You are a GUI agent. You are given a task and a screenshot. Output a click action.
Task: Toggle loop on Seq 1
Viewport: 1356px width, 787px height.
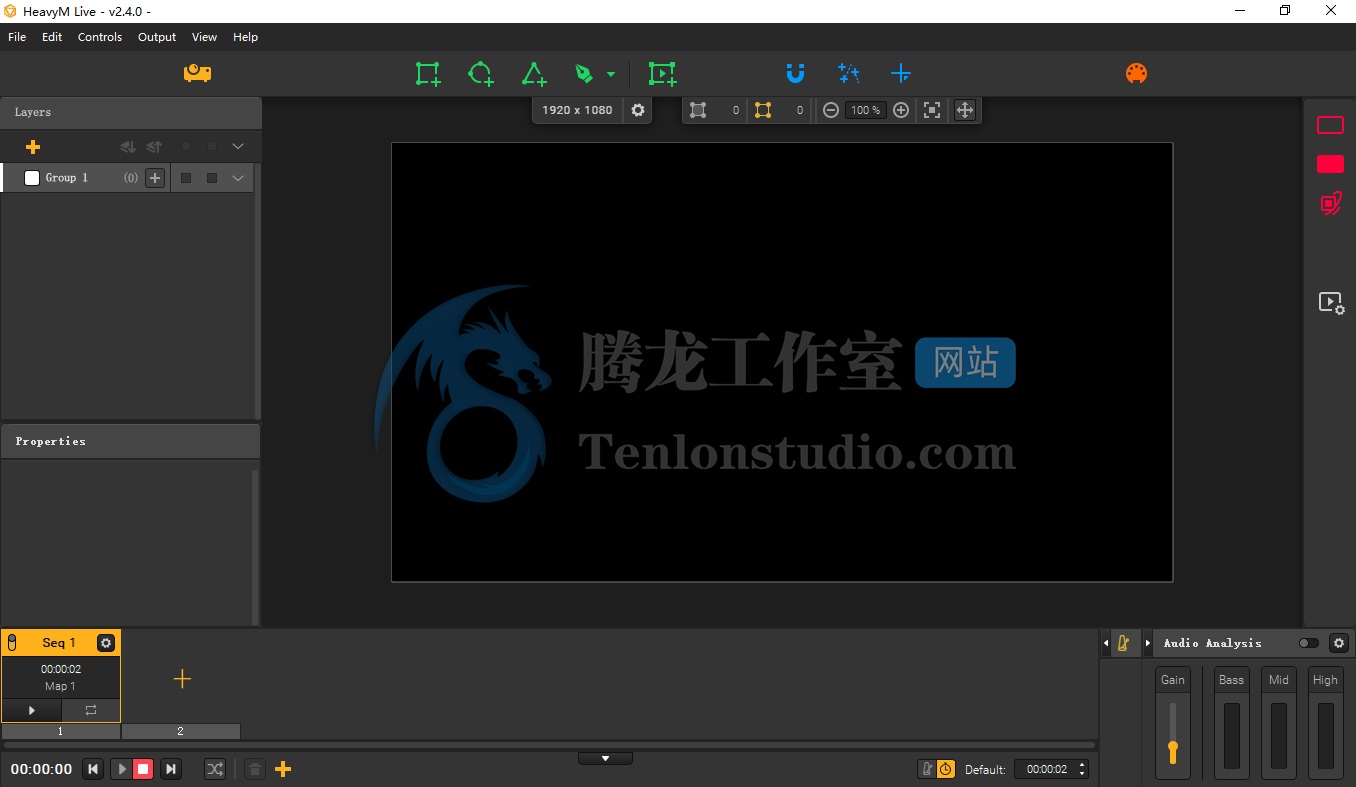pyautogui.click(x=91, y=710)
